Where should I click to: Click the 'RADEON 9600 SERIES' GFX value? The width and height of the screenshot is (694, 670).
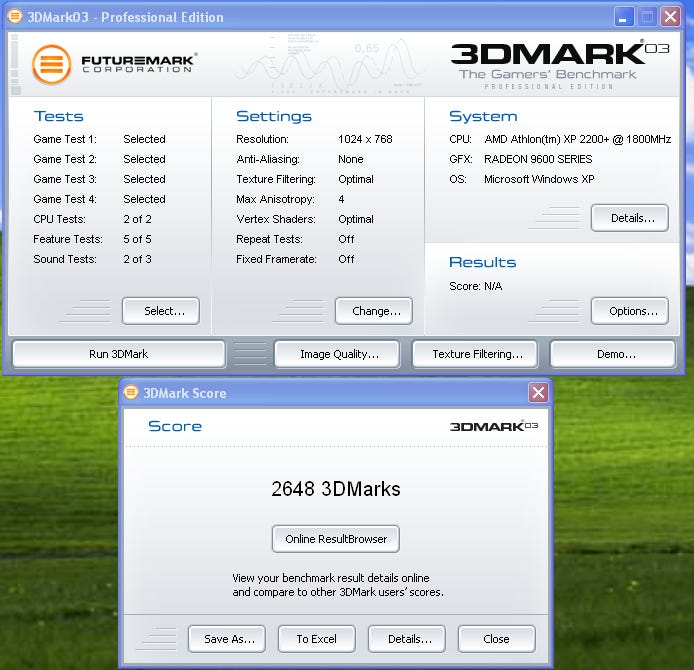tap(538, 159)
